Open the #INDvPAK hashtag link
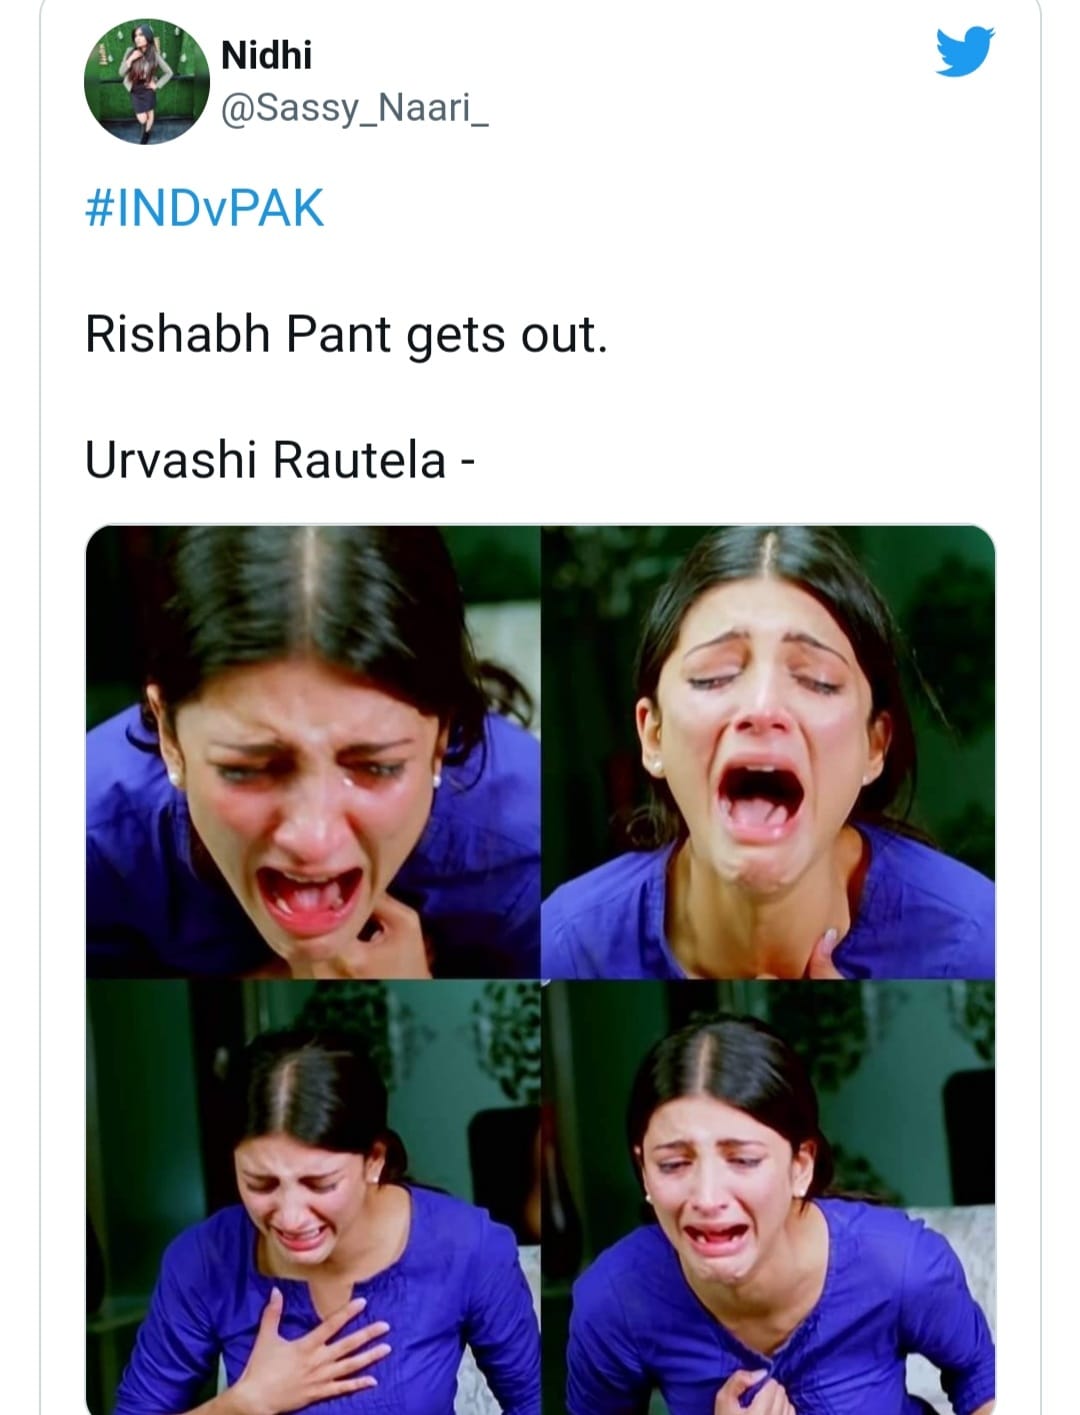This screenshot has height=1415, width=1080. point(205,208)
